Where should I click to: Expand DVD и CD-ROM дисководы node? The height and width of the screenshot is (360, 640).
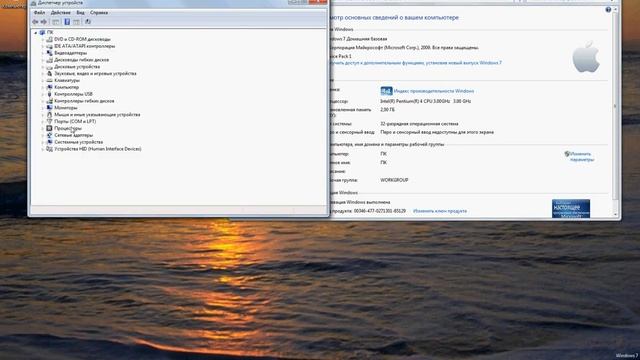(x=42, y=40)
